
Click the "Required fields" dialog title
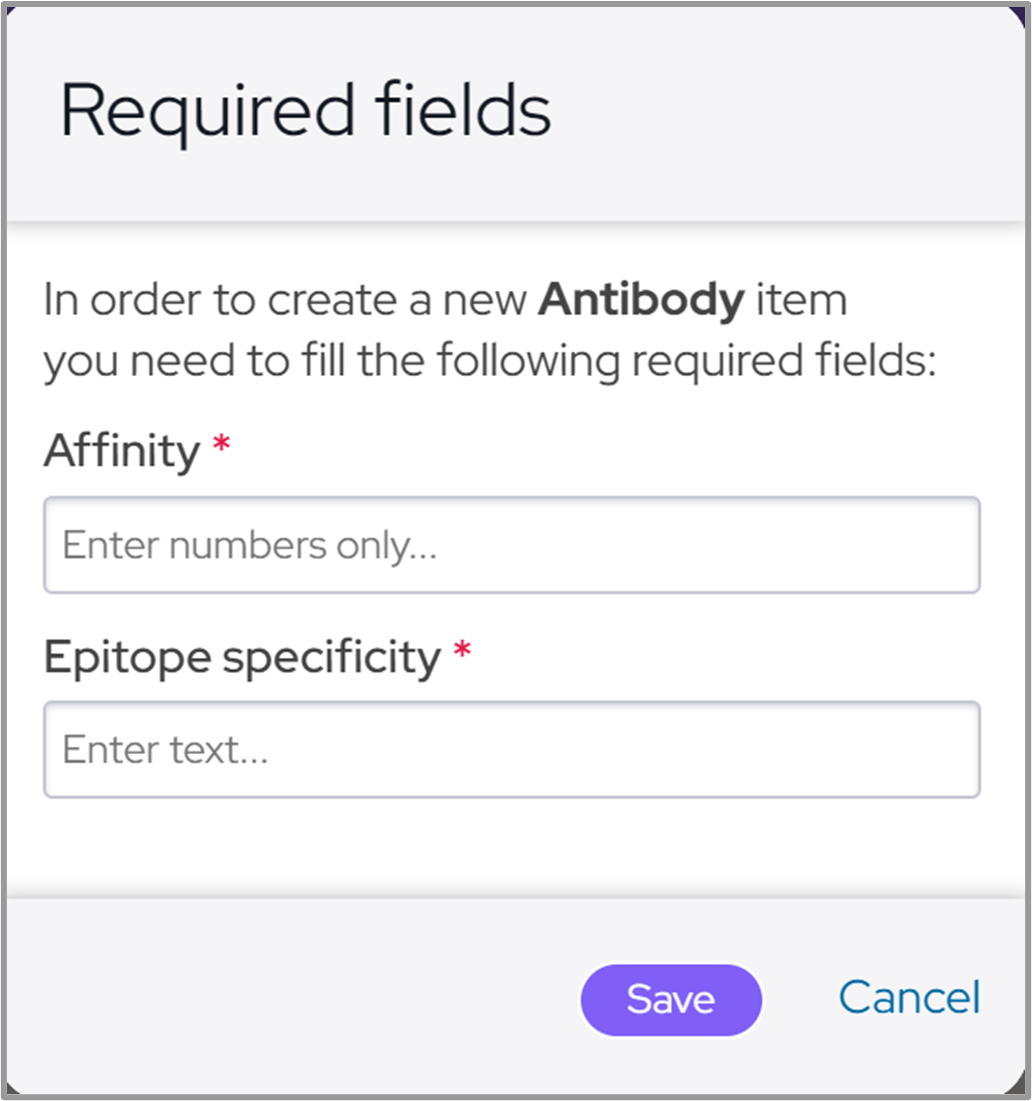(x=305, y=110)
